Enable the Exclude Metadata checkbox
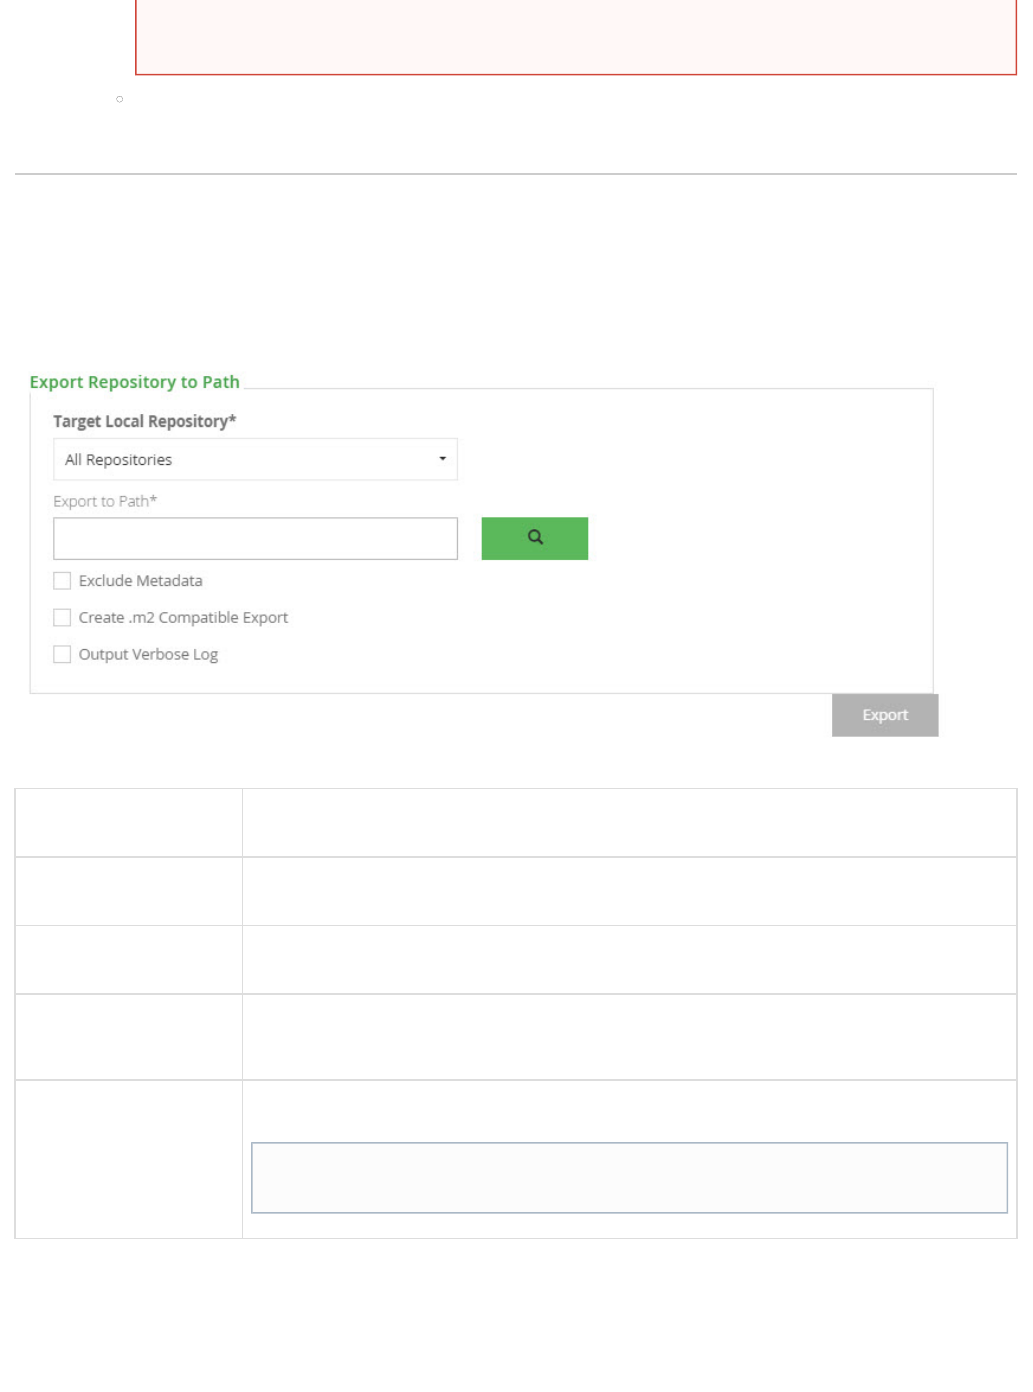 coord(62,581)
